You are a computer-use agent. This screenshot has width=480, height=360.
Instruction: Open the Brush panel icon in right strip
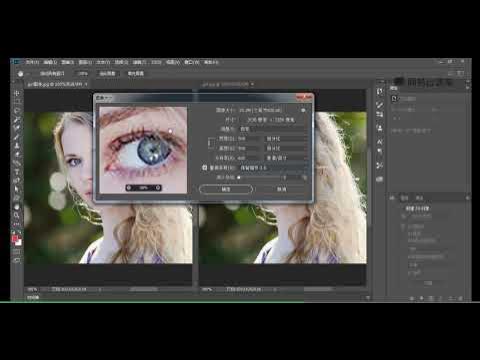(380, 105)
